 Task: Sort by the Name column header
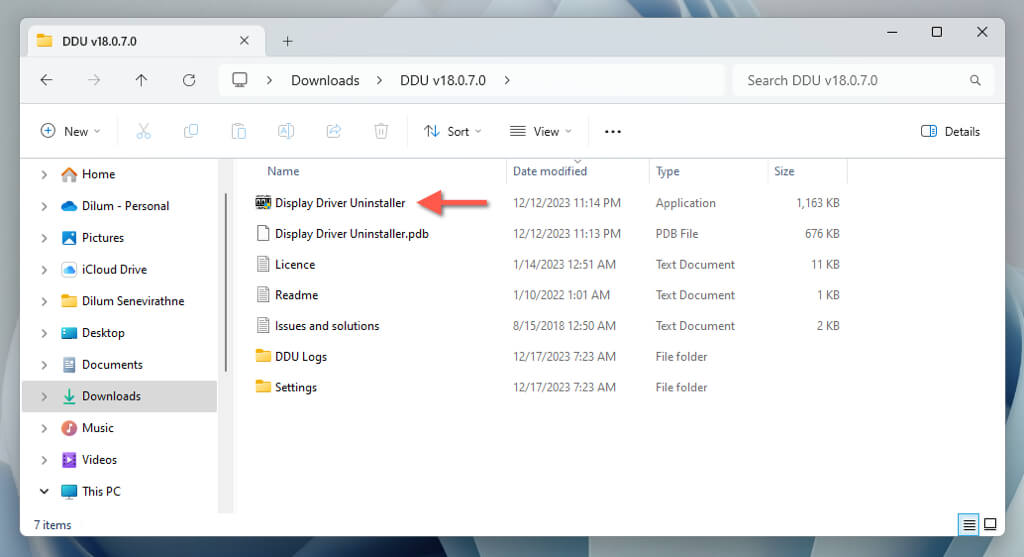point(283,171)
